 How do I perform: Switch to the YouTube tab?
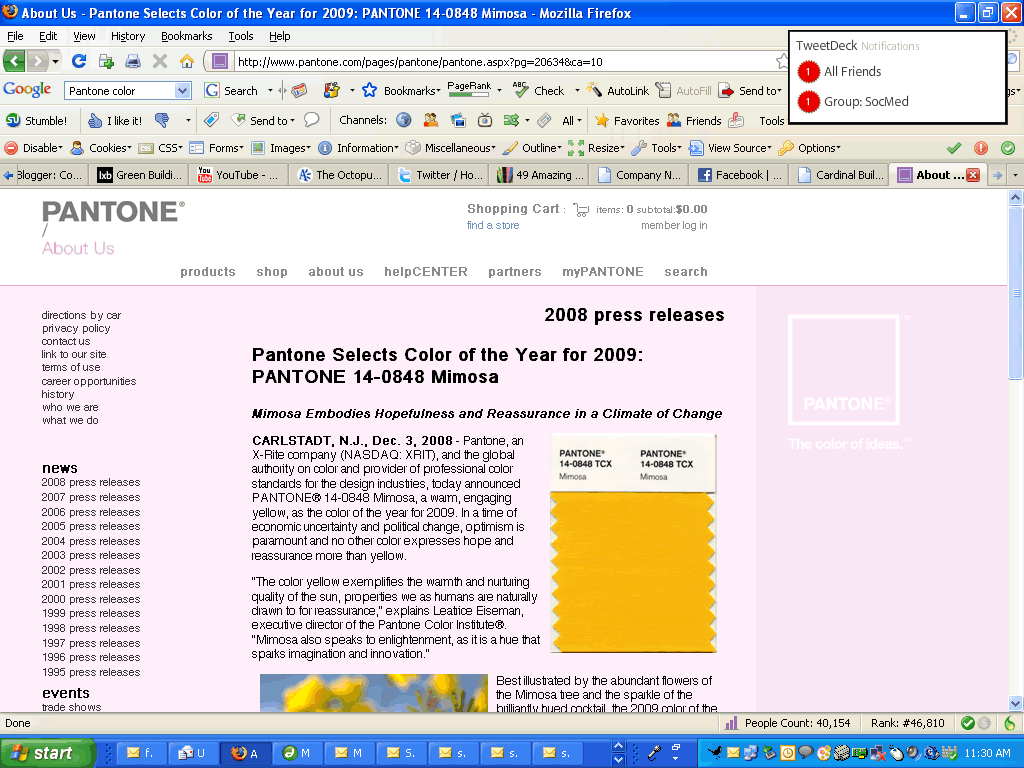(x=238, y=175)
